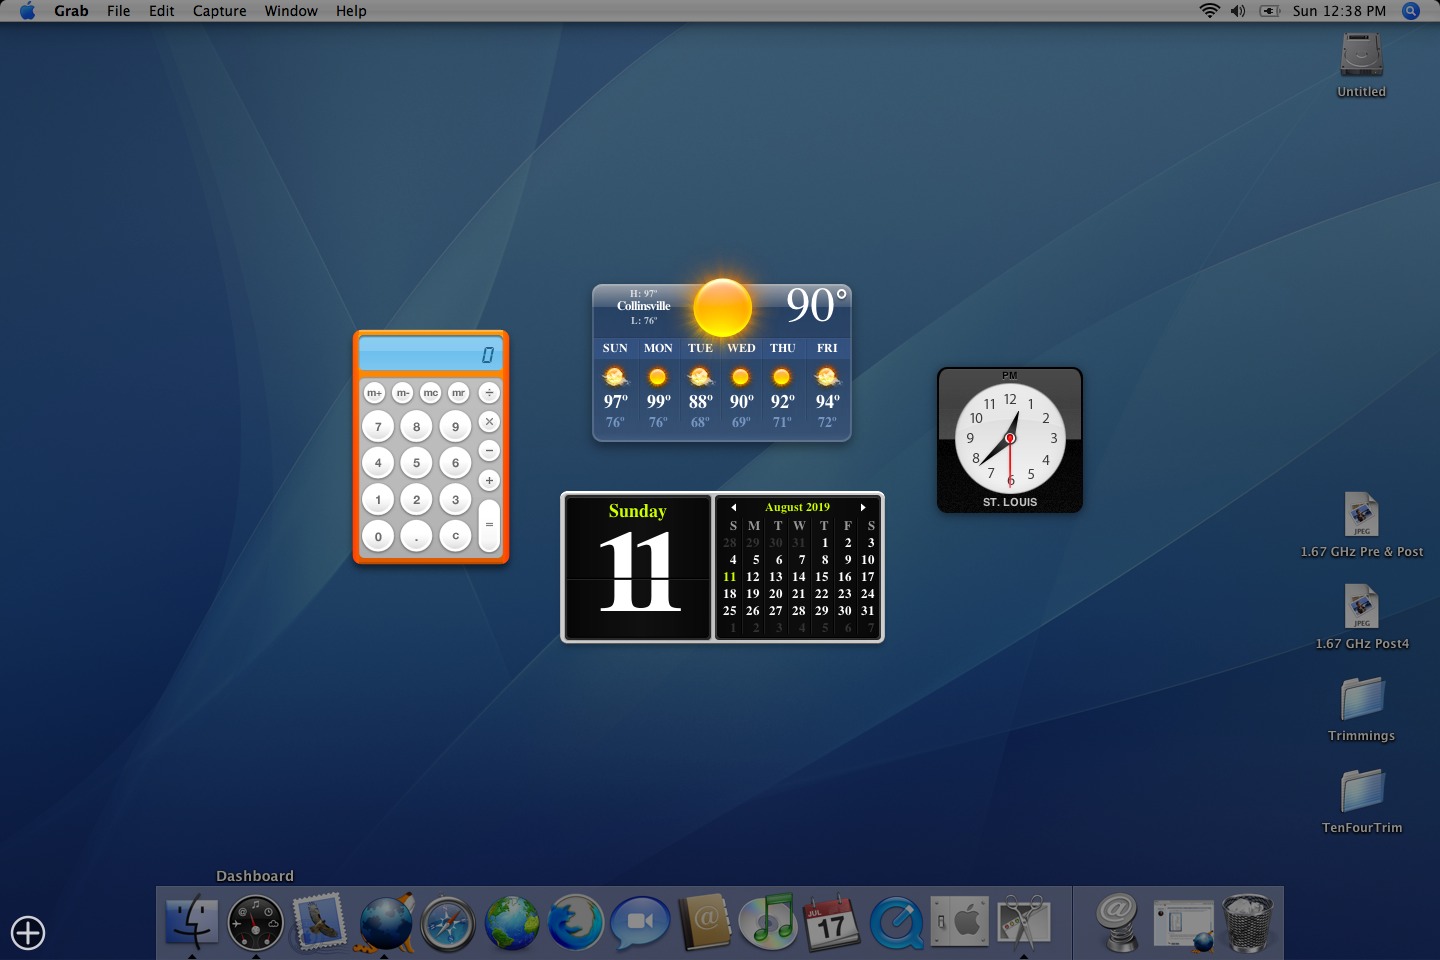Click Collinsville city name in weather widget
The image size is (1440, 960).
(x=643, y=306)
